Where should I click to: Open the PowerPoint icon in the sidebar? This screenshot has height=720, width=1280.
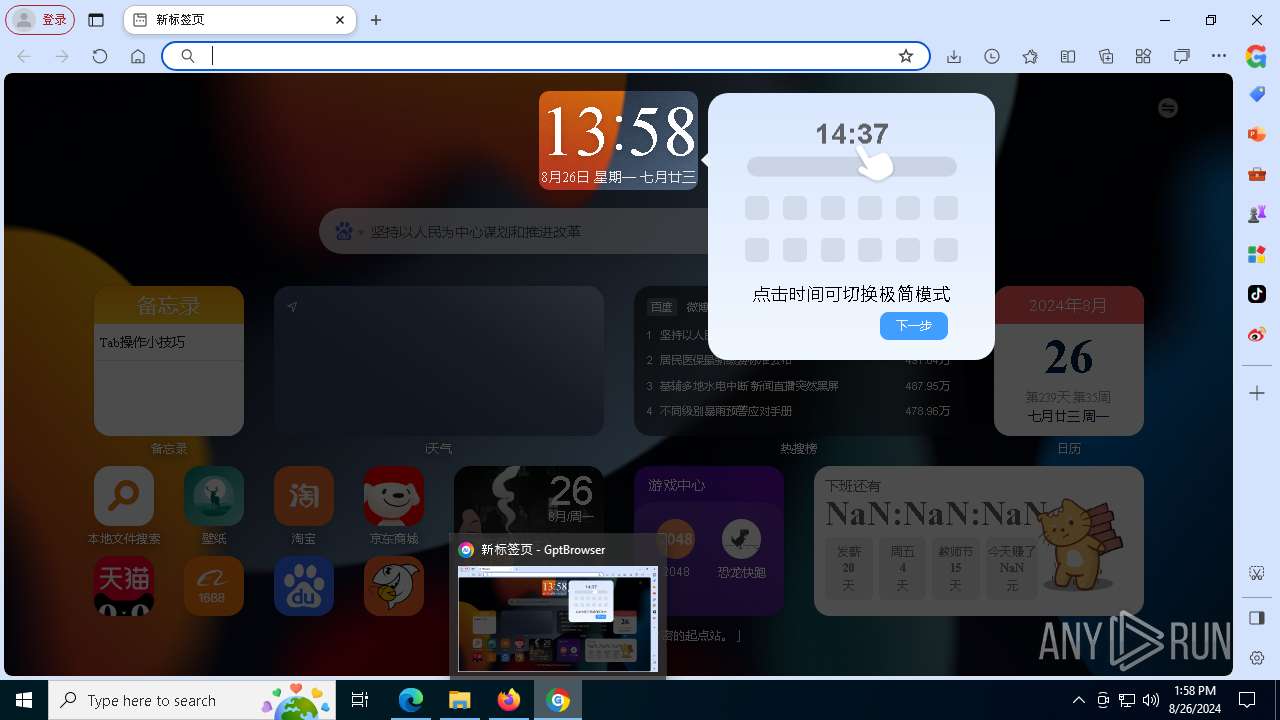pyautogui.click(x=1257, y=134)
